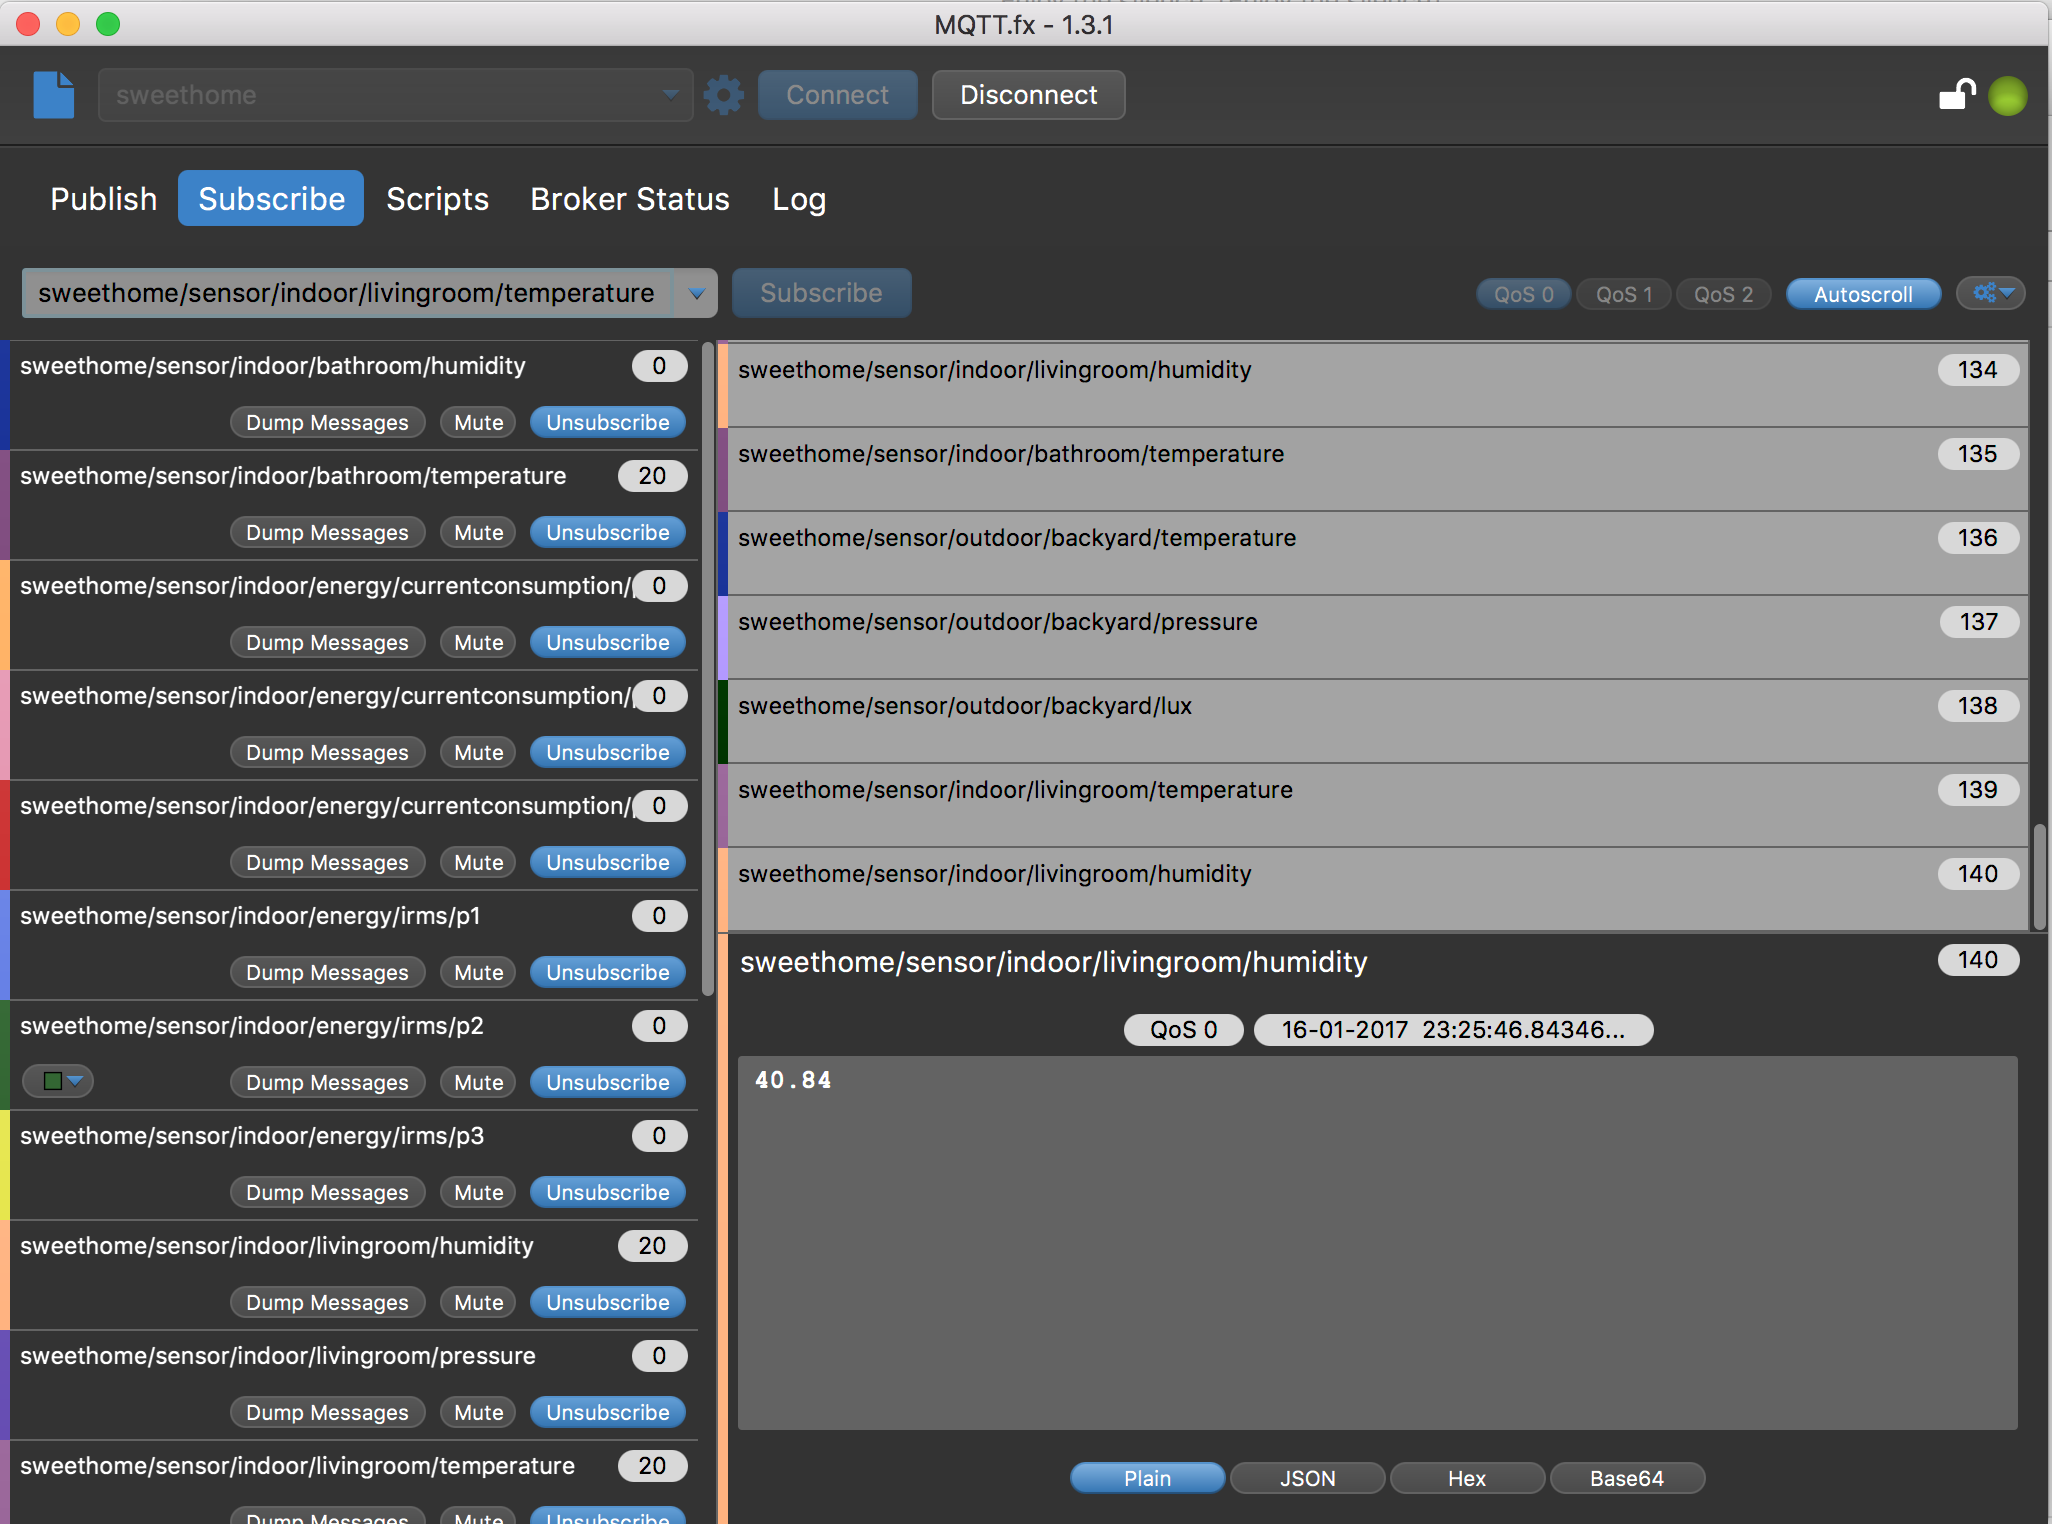Click the green connection status indicator
The width and height of the screenshot is (2052, 1524).
tap(2009, 95)
